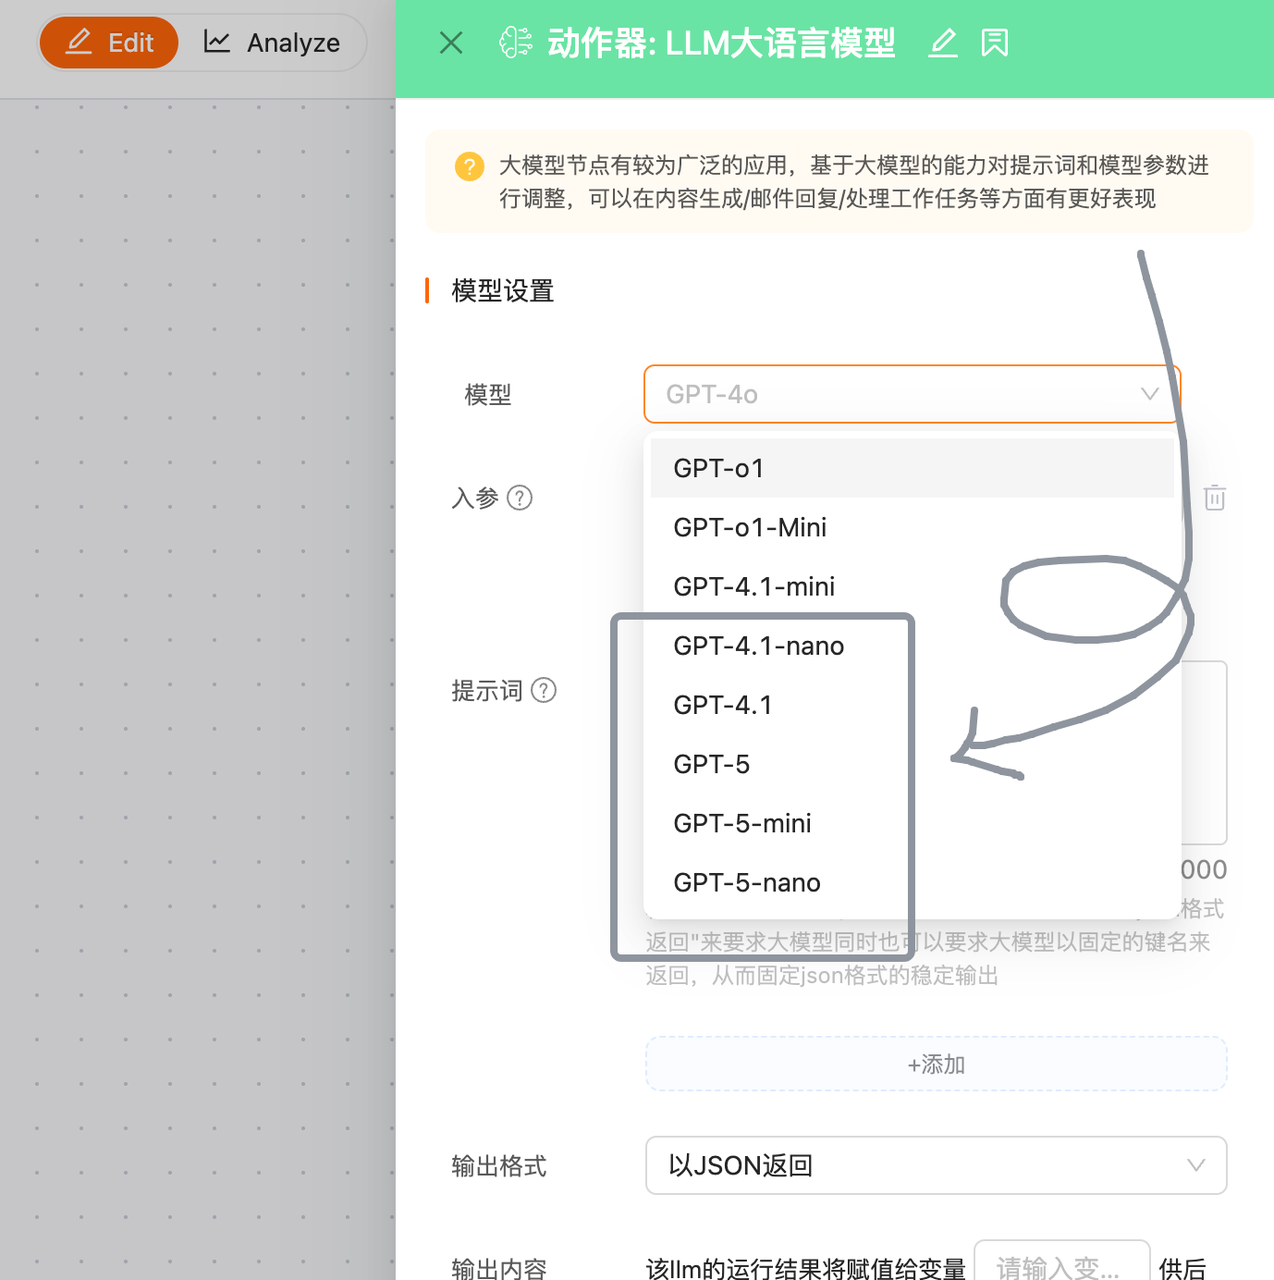1274x1280 pixels.
Task: Pick GPT-4.1-mini from the list
Action: [911, 586]
